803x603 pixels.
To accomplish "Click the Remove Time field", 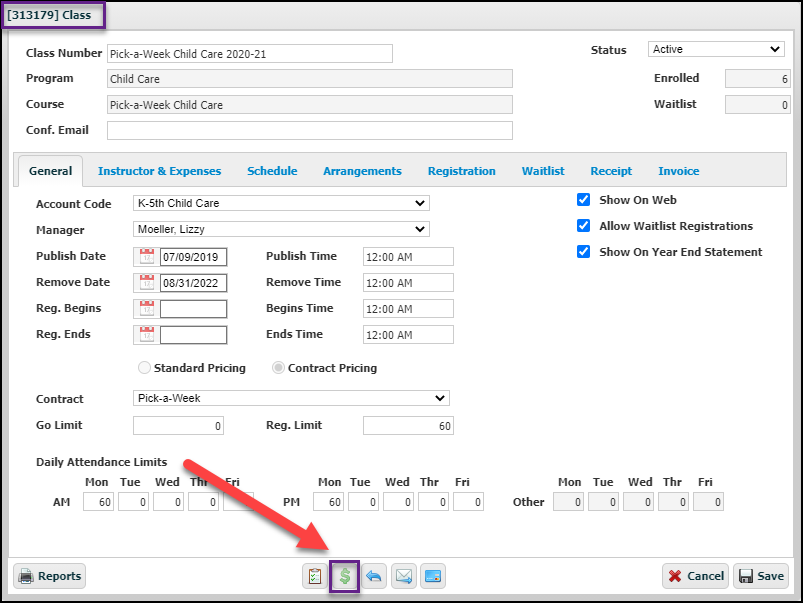I will (408, 283).
